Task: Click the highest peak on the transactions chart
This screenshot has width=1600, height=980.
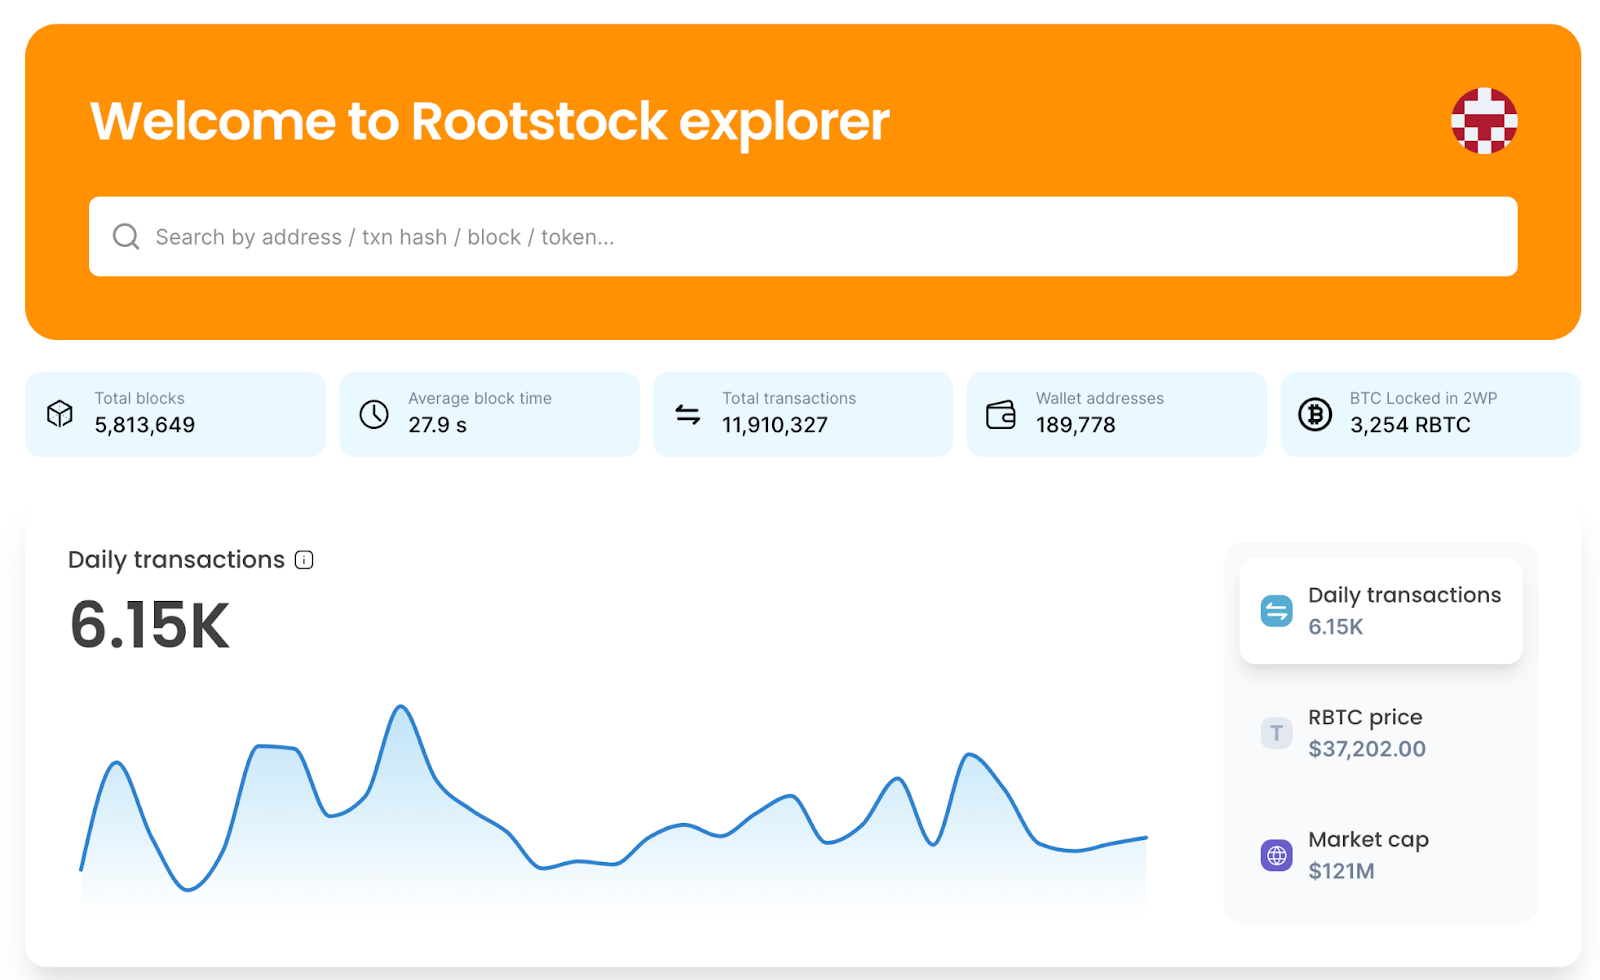Action: pos(400,708)
